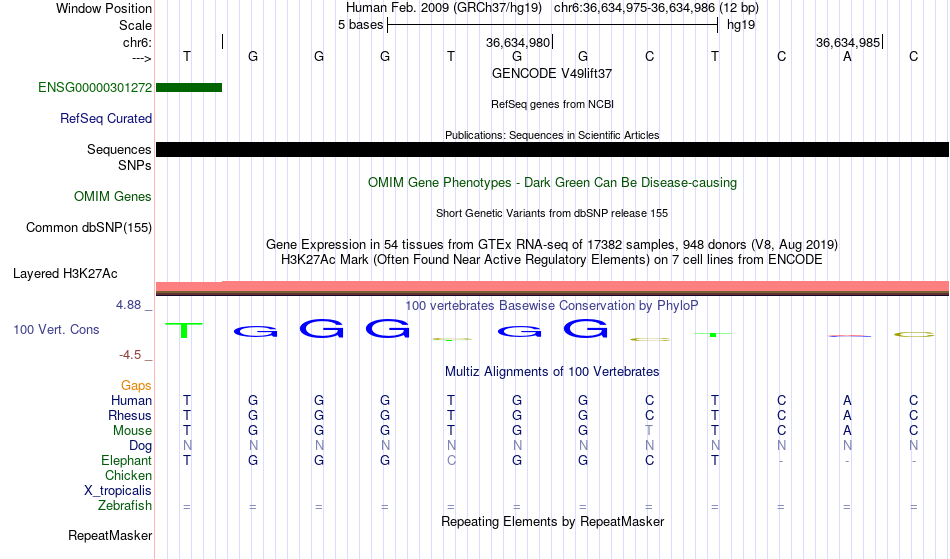Image resolution: width=950 pixels, height=559 pixels.
Task: Open the ENSG00000301272 track label
Action: 95,88
